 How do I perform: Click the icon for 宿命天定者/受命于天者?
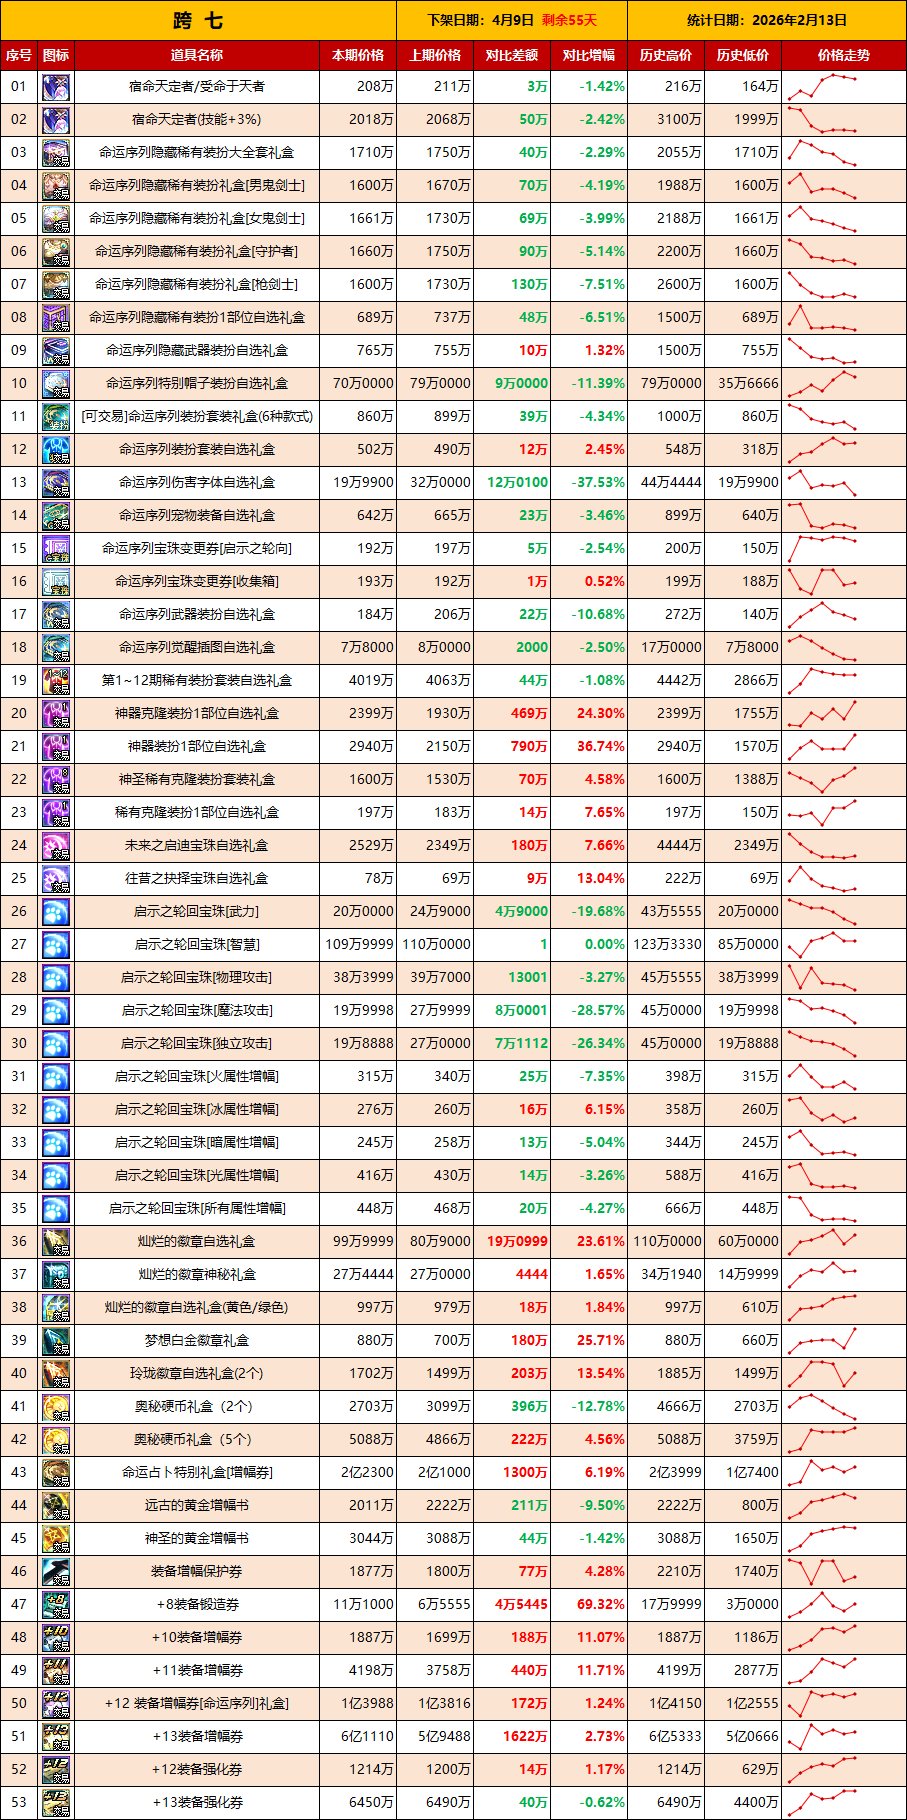[56, 87]
